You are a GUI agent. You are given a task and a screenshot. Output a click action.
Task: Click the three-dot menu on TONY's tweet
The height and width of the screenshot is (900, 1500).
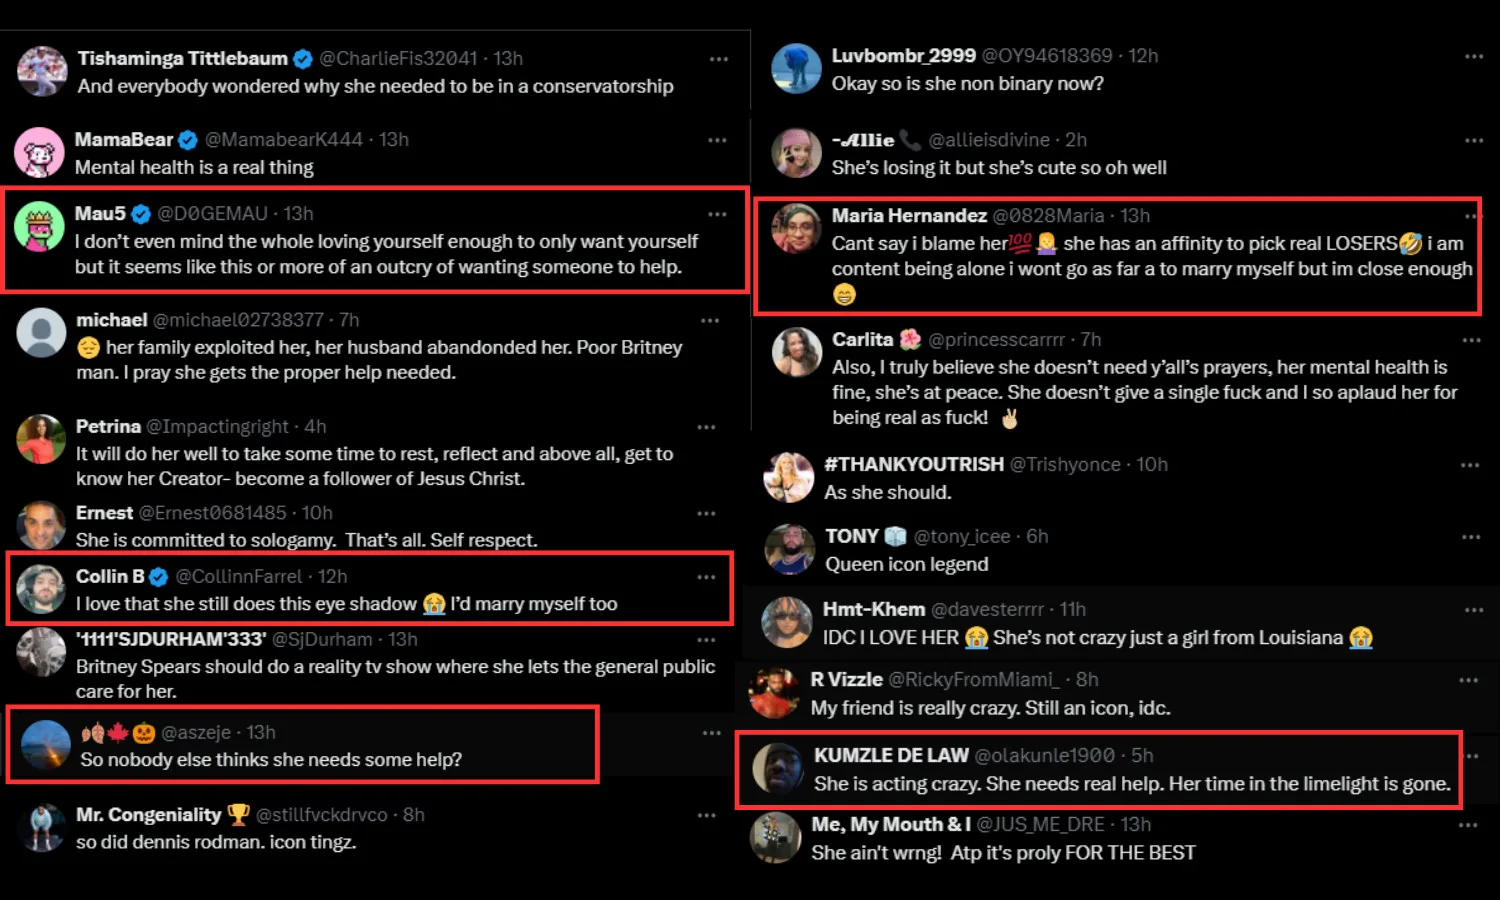tap(1470, 537)
